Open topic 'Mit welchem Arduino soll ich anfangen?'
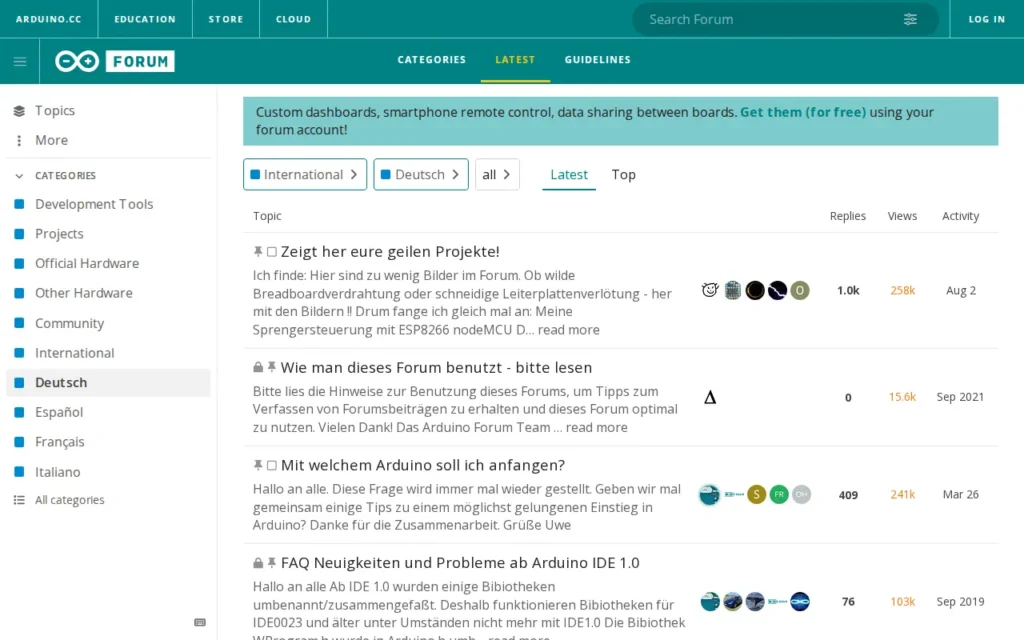The width and height of the screenshot is (1024, 640). pos(423,465)
